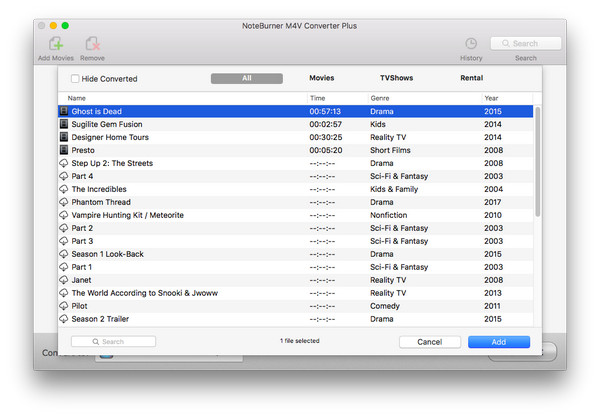Click cloud icon for Vampire Hunting Kit / Meteorite
The height and width of the screenshot is (418, 600).
64,215
